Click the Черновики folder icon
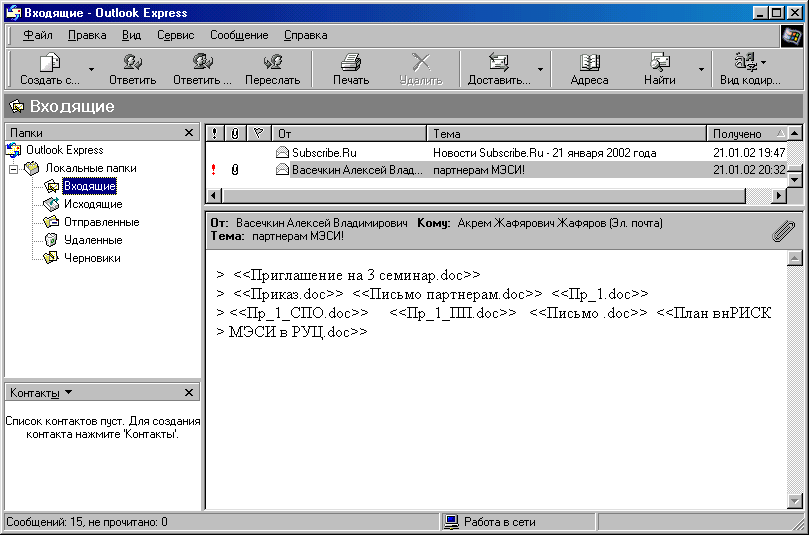This screenshot has width=809, height=535. pyautogui.click(x=51, y=258)
